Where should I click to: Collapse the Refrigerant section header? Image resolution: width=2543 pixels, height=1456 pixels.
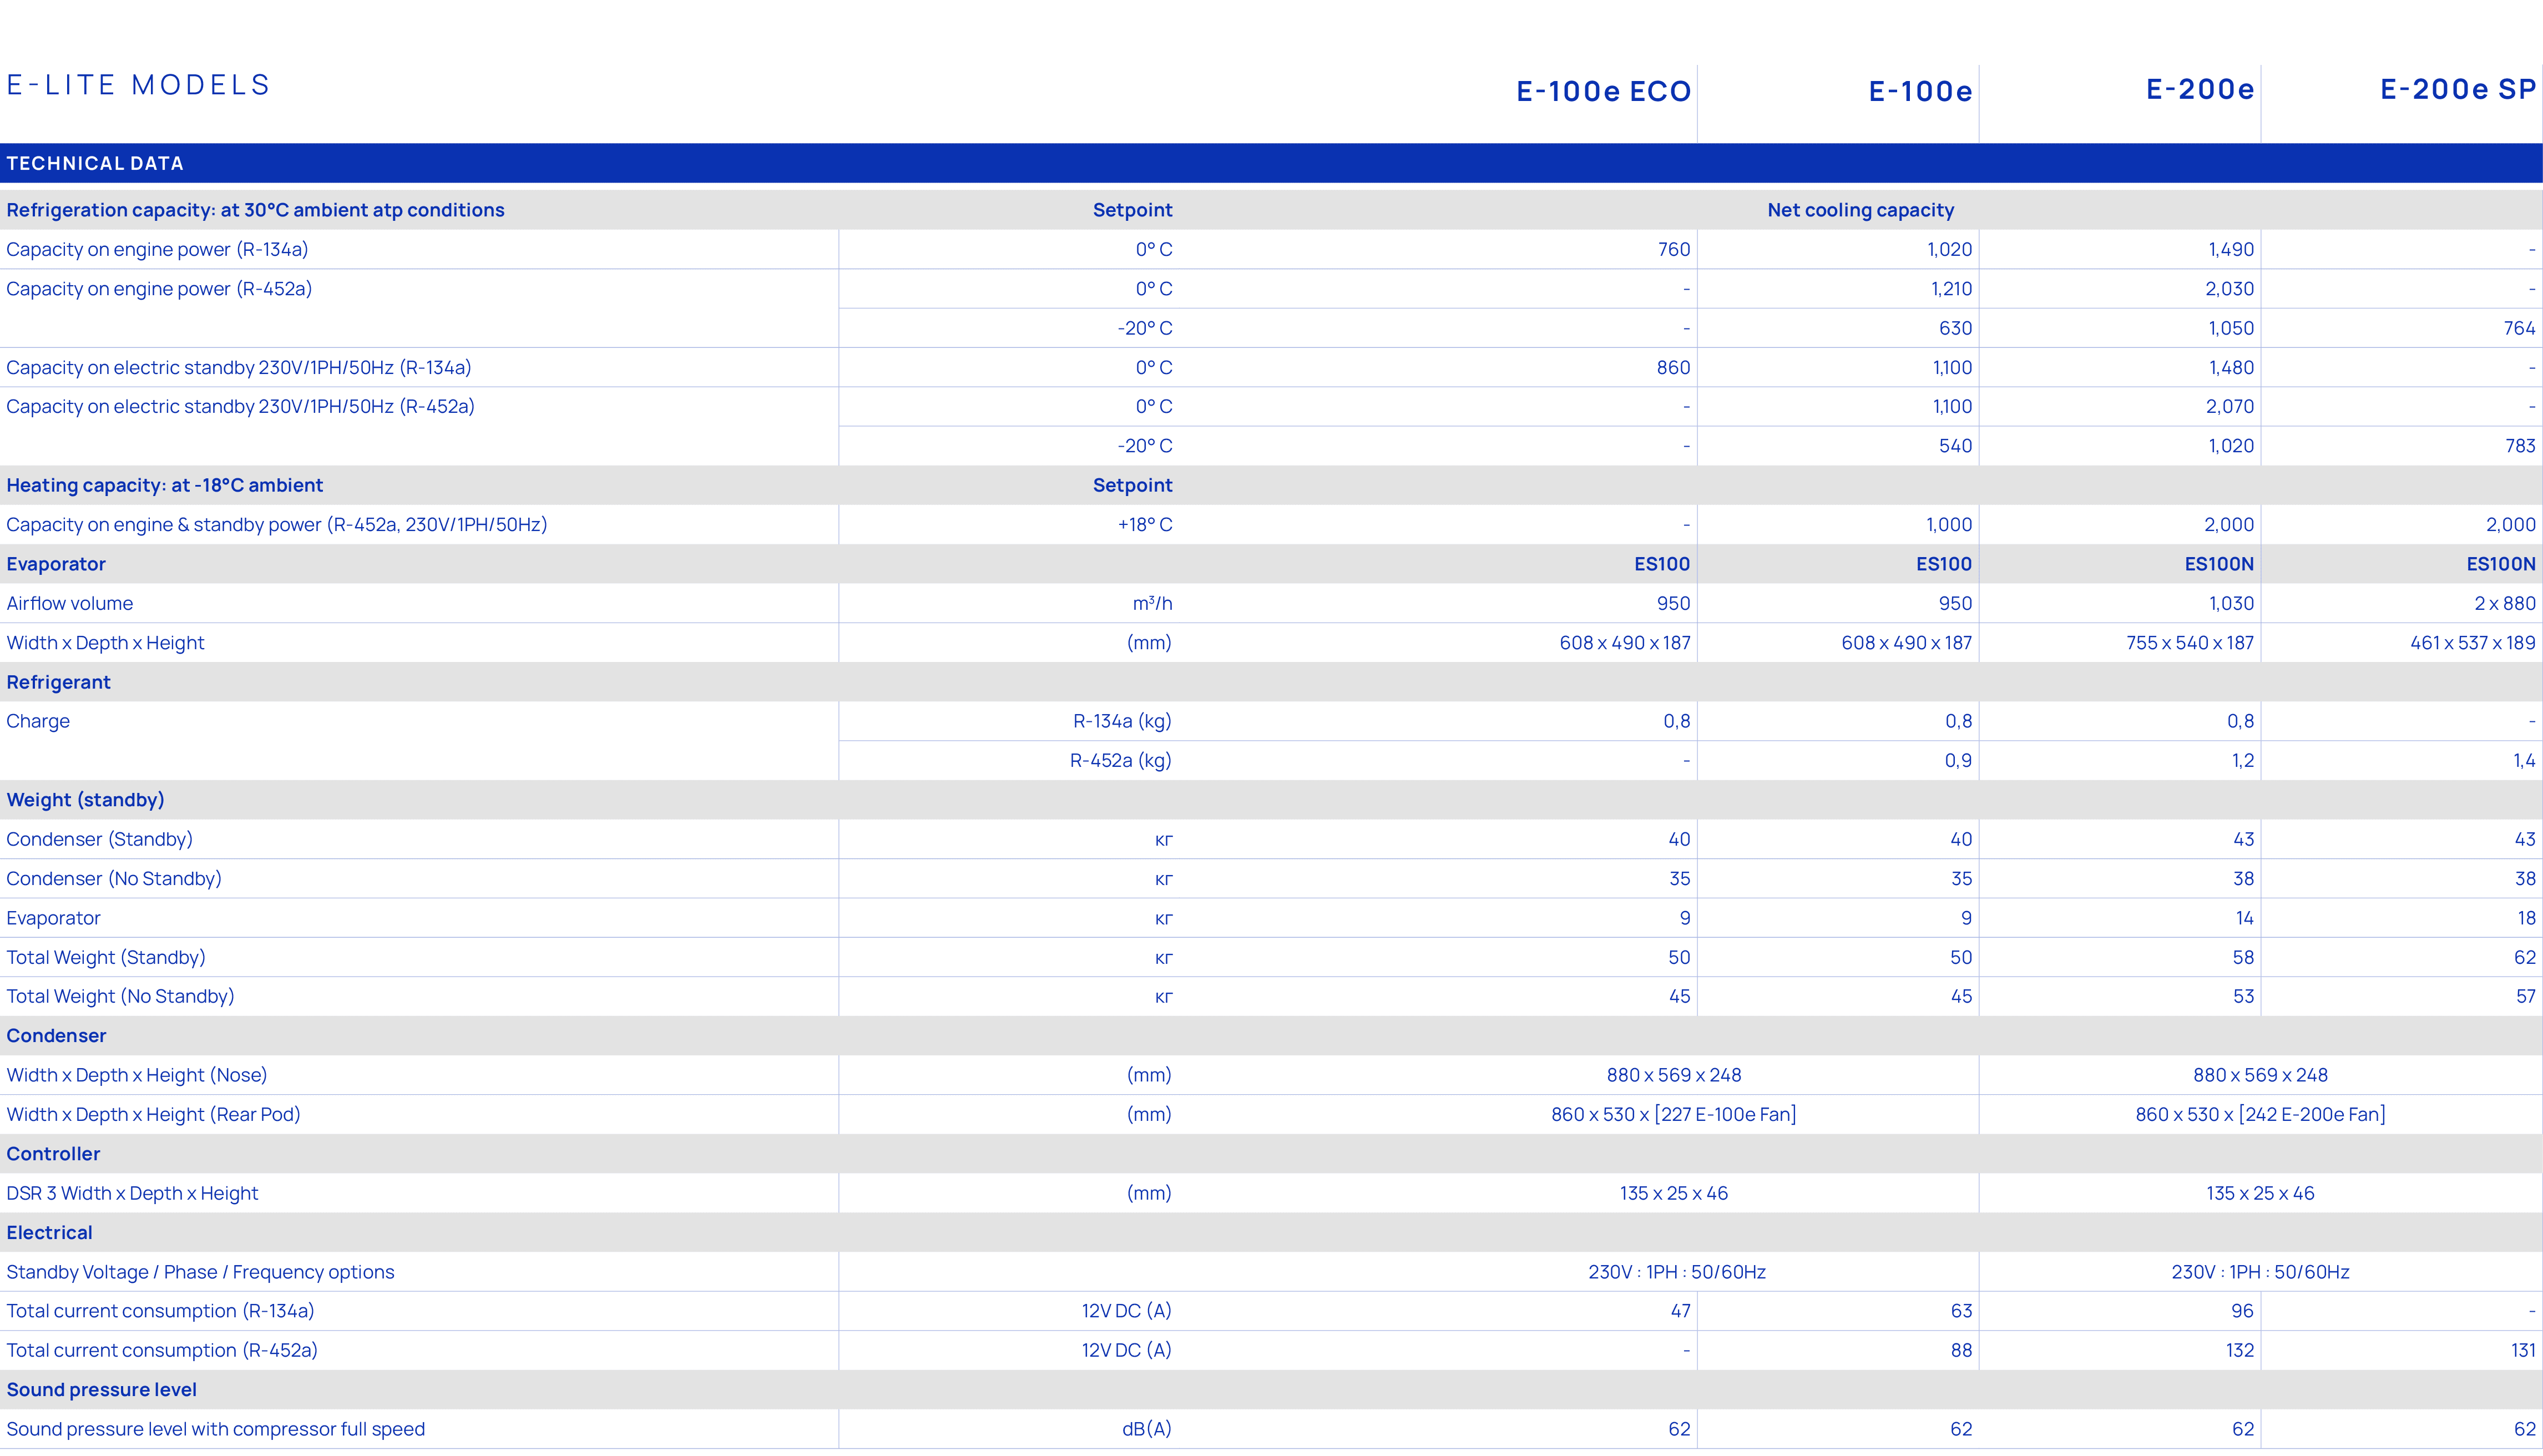(59, 681)
